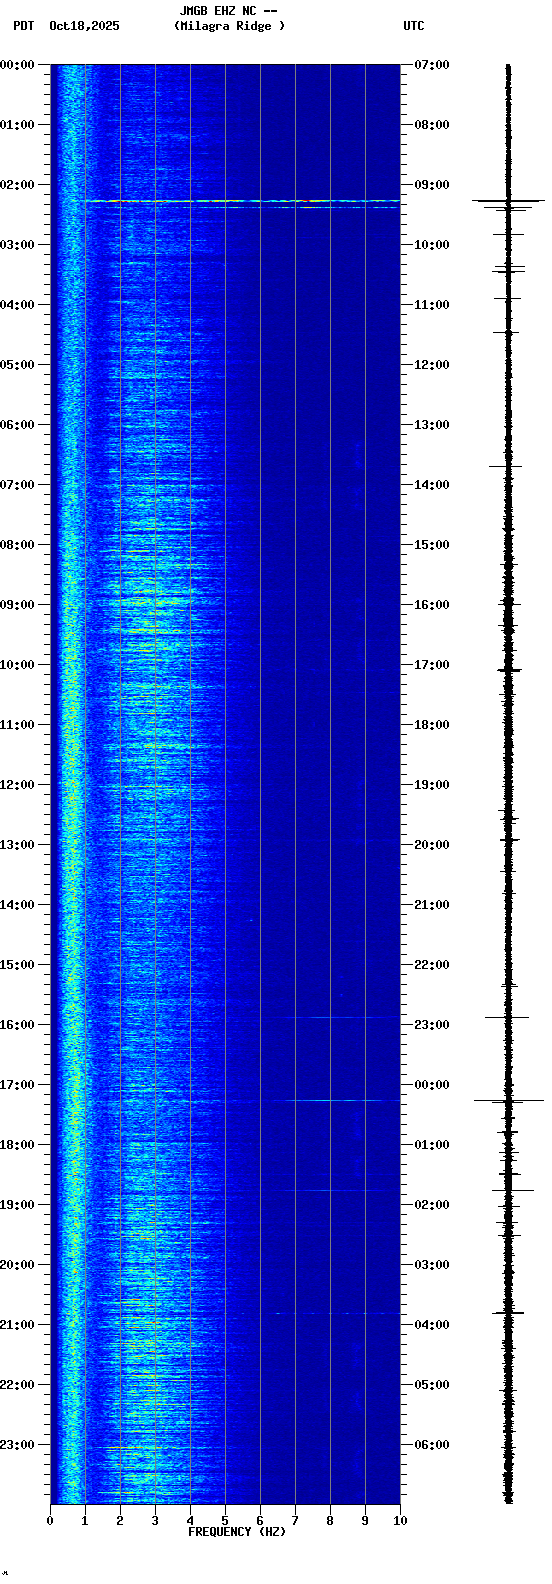
Task: Pick the 02:00 label on PDT axis
Action: 17,185
